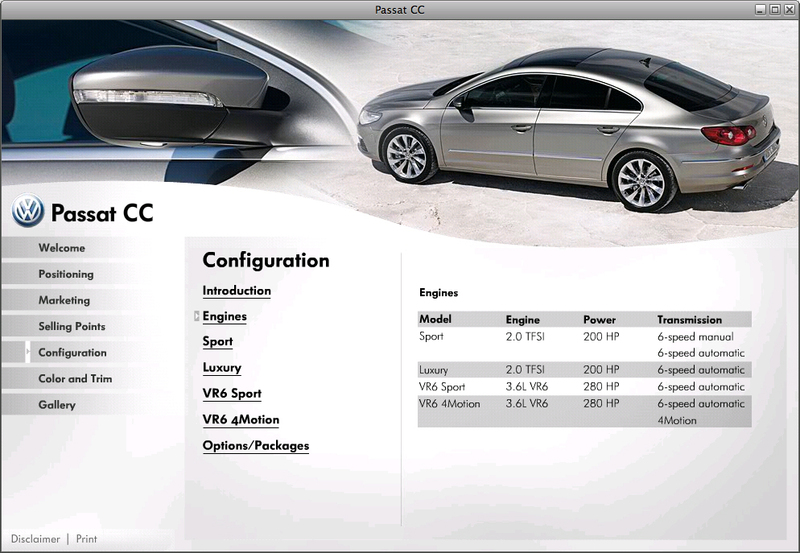Image resolution: width=800 pixels, height=553 pixels.
Task: Click the Engine column header
Action: point(522,320)
